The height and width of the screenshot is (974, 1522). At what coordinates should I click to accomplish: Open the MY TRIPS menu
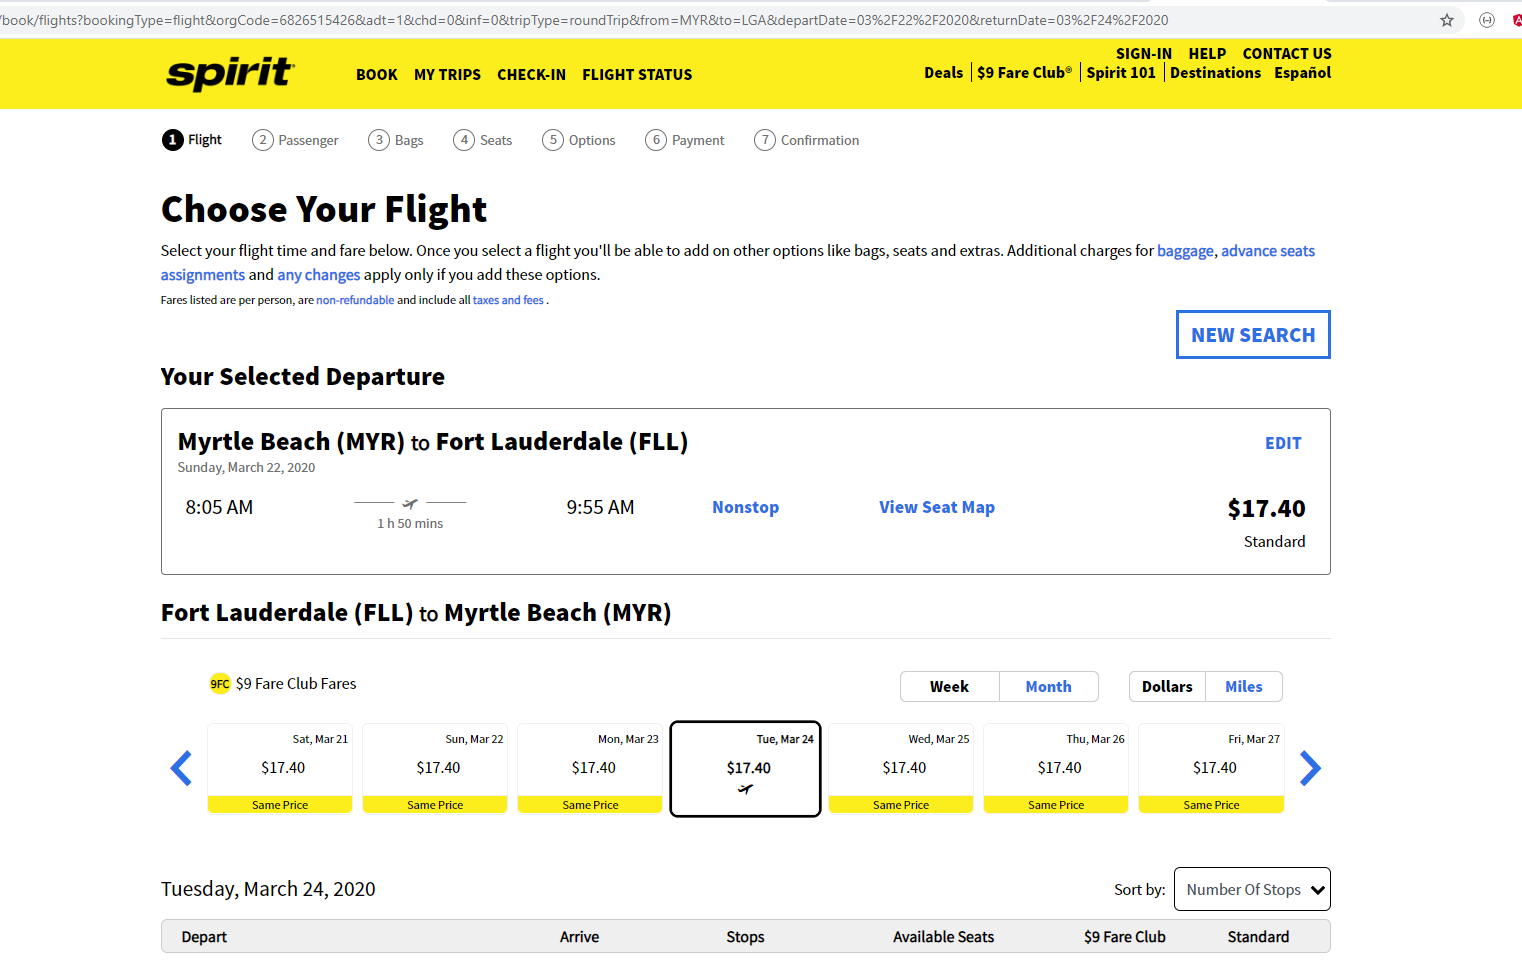(x=447, y=75)
